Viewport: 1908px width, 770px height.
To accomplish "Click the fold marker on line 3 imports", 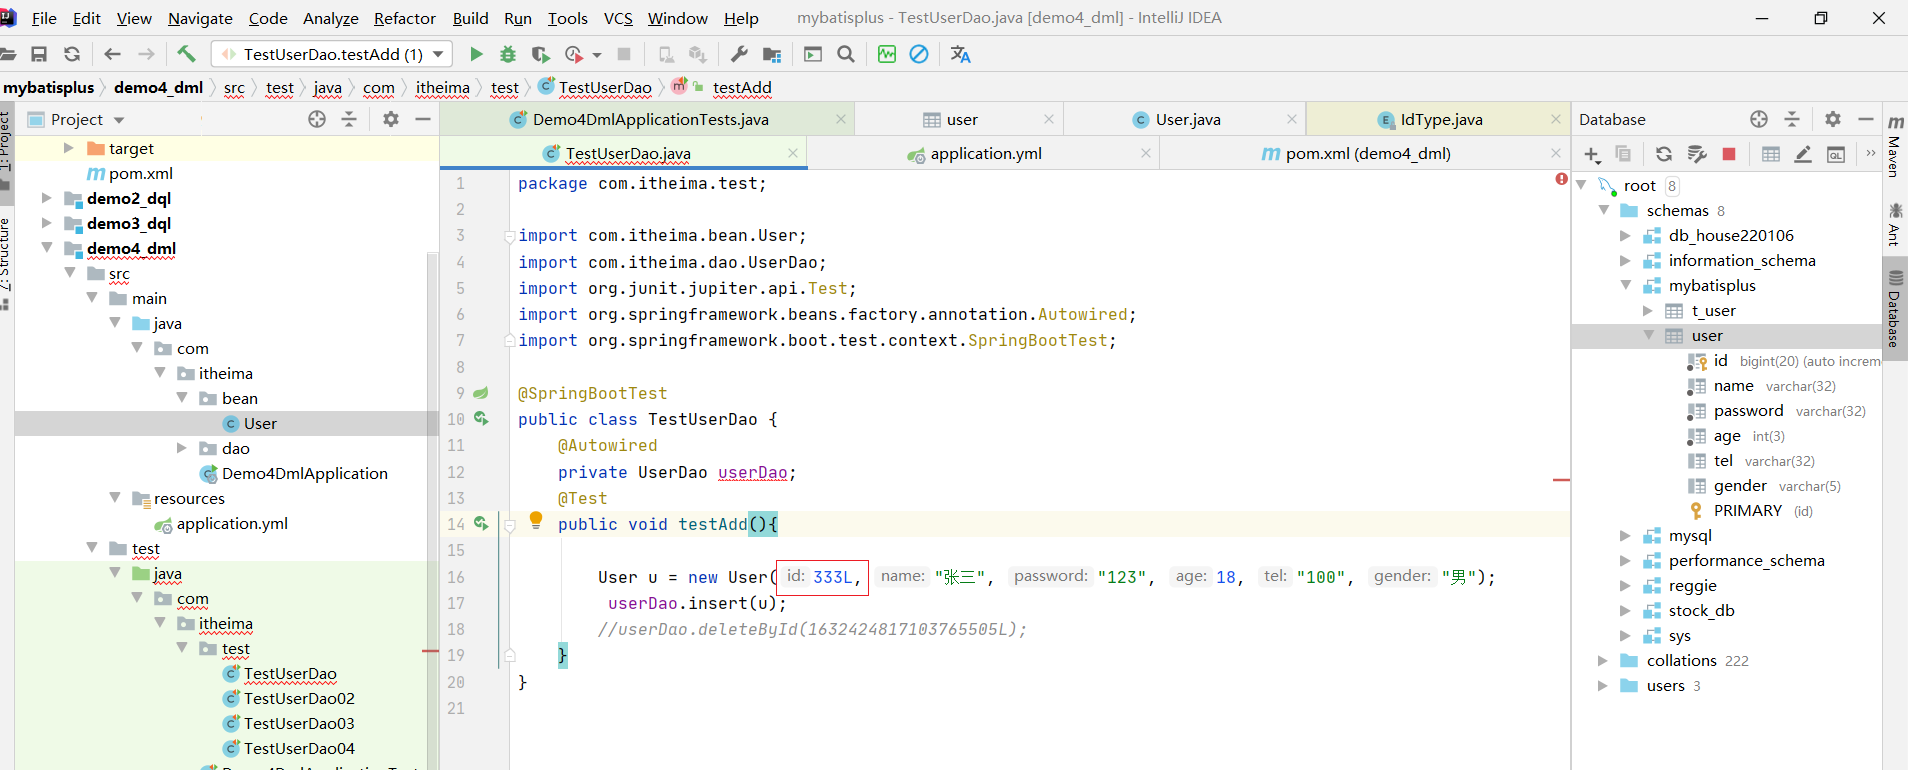I will 509,236.
